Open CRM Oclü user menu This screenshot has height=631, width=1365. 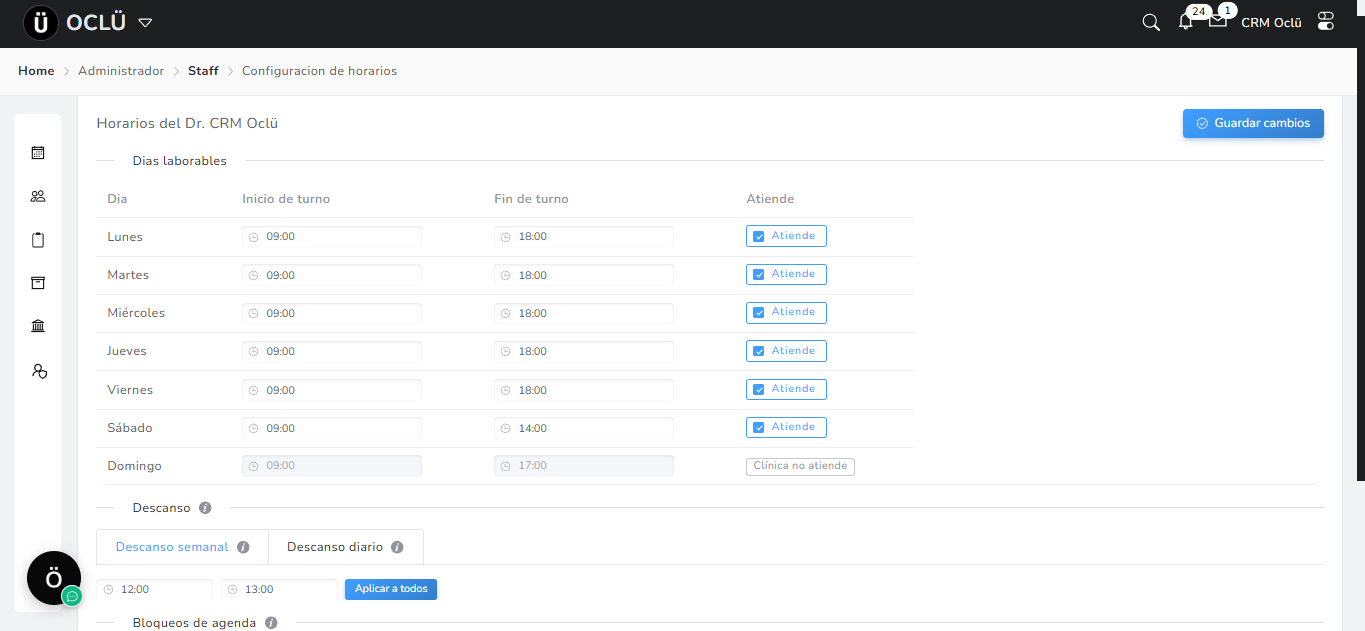point(1271,22)
